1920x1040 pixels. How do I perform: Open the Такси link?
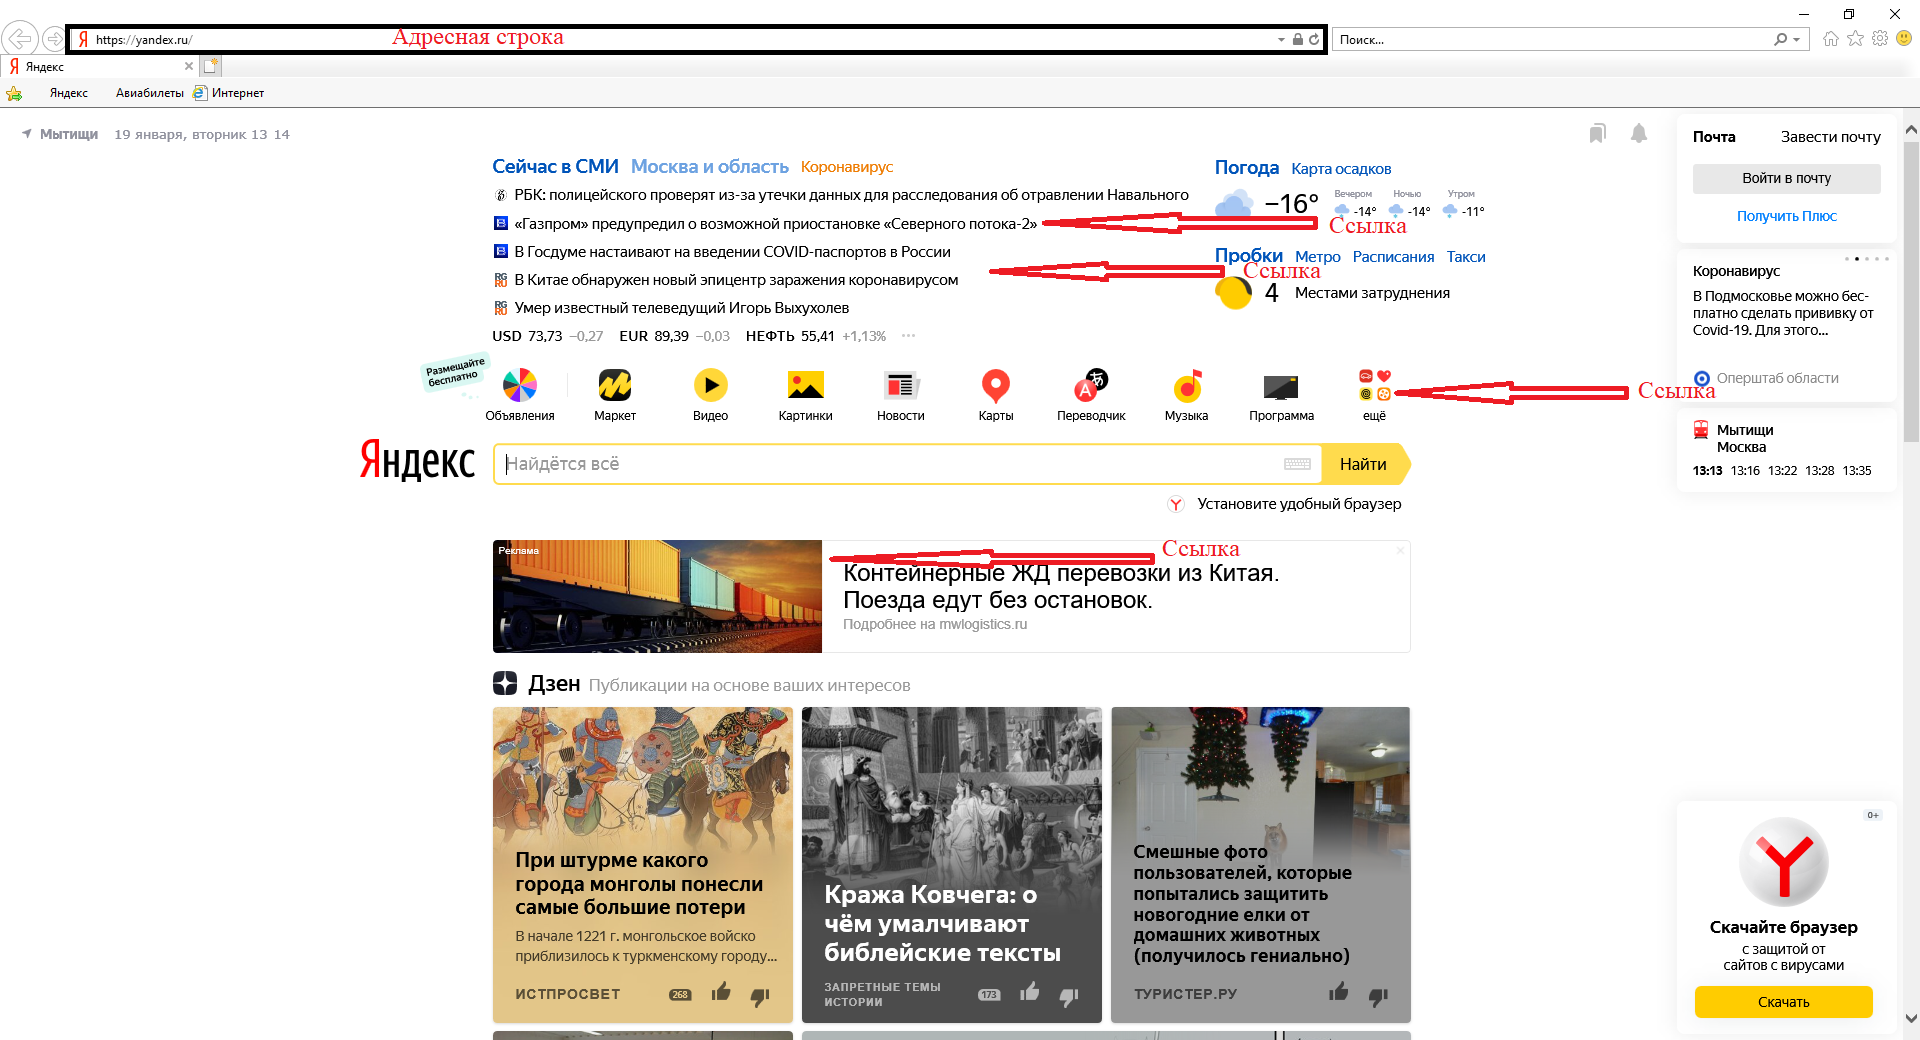point(1466,257)
